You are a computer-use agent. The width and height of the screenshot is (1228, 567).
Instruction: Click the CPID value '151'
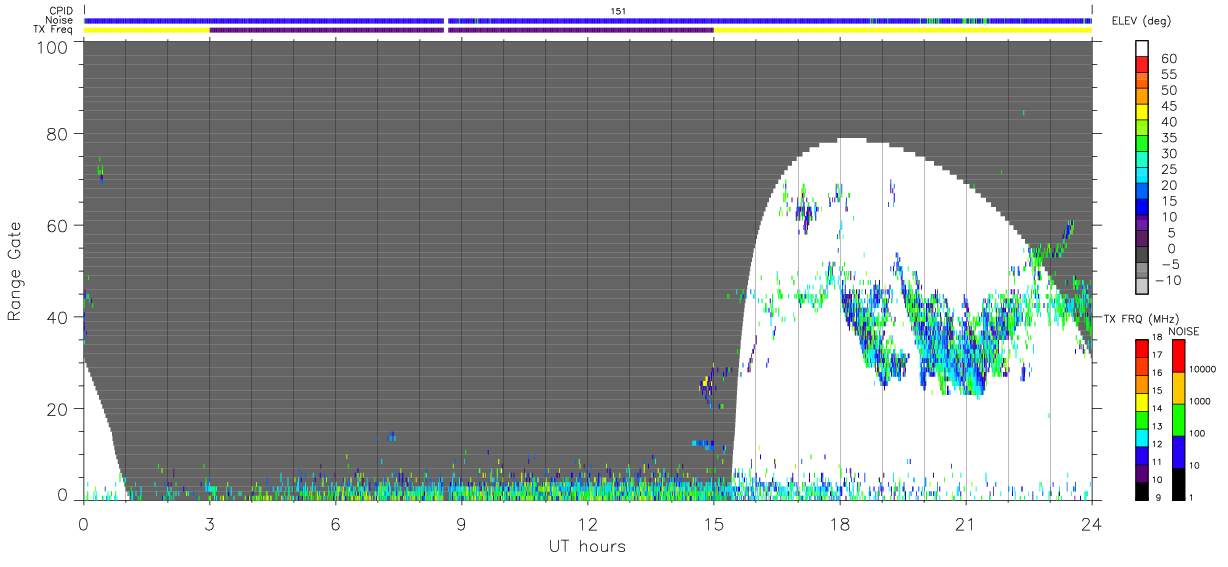click(617, 11)
